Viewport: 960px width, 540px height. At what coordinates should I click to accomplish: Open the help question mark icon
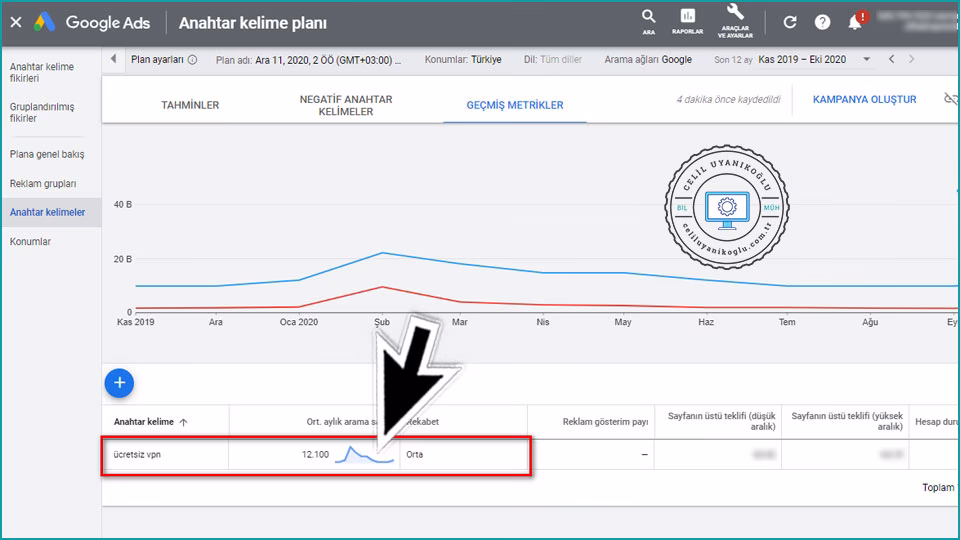click(x=822, y=22)
